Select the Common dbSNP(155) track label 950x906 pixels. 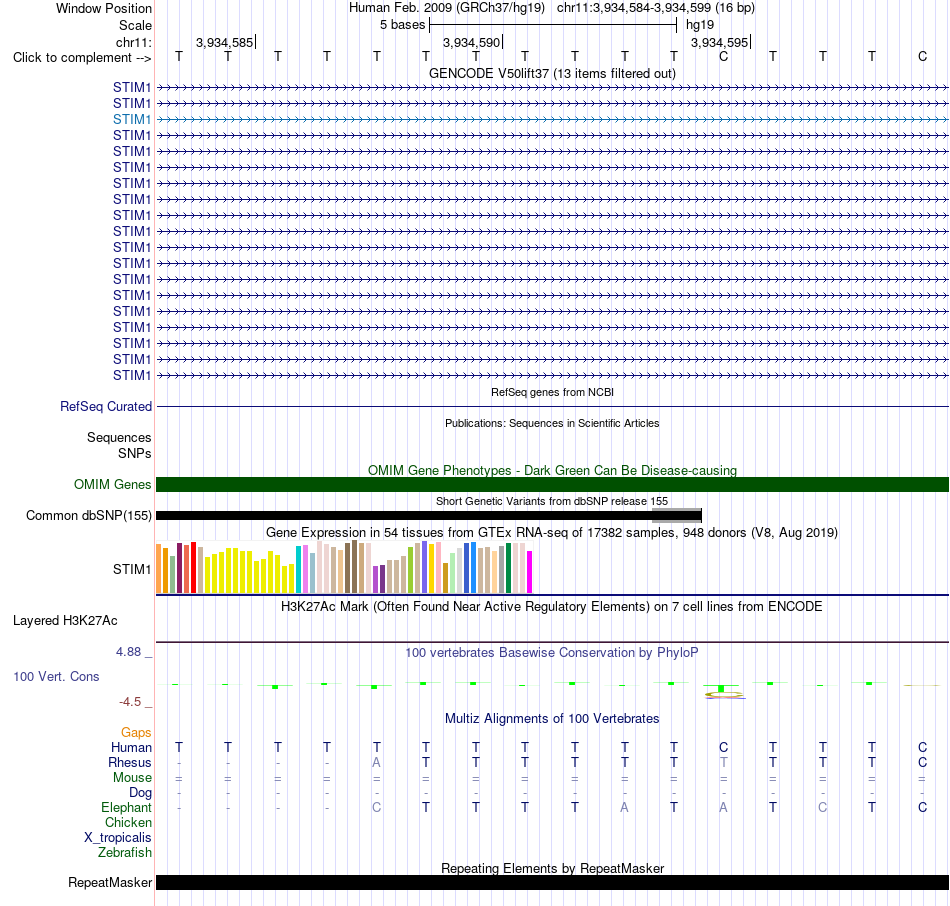point(88,516)
